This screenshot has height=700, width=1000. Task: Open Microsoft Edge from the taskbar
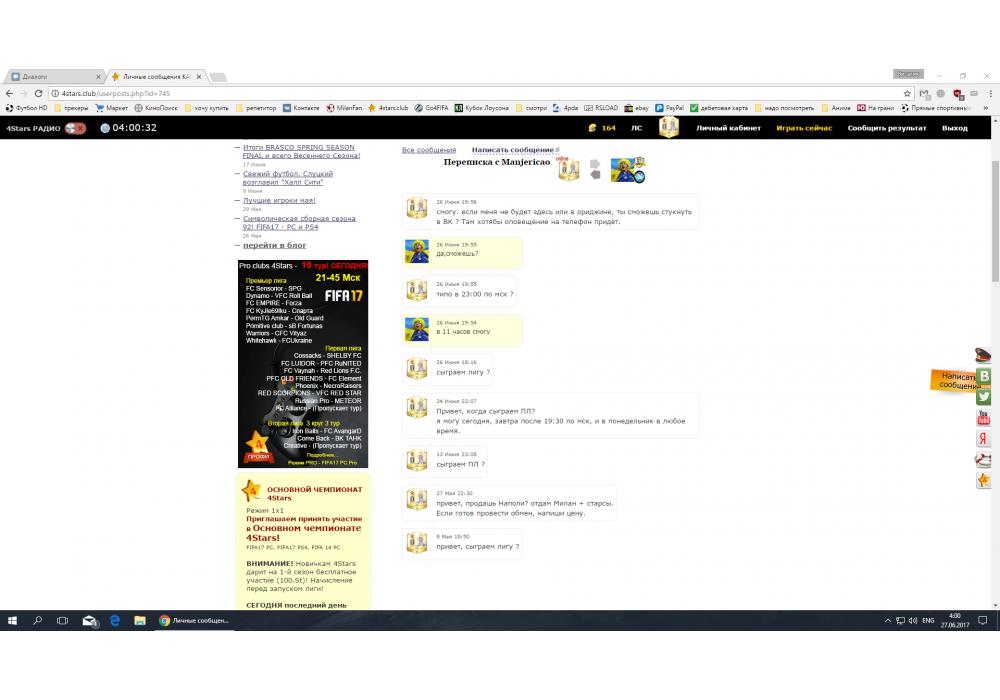pyautogui.click(x=115, y=621)
